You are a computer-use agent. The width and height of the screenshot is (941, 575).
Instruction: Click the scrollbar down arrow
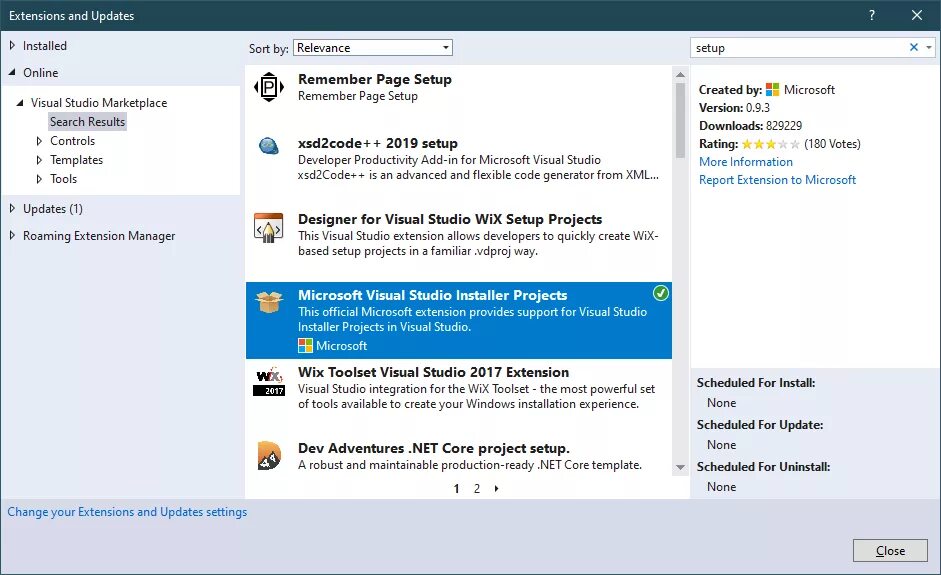pyautogui.click(x=680, y=467)
